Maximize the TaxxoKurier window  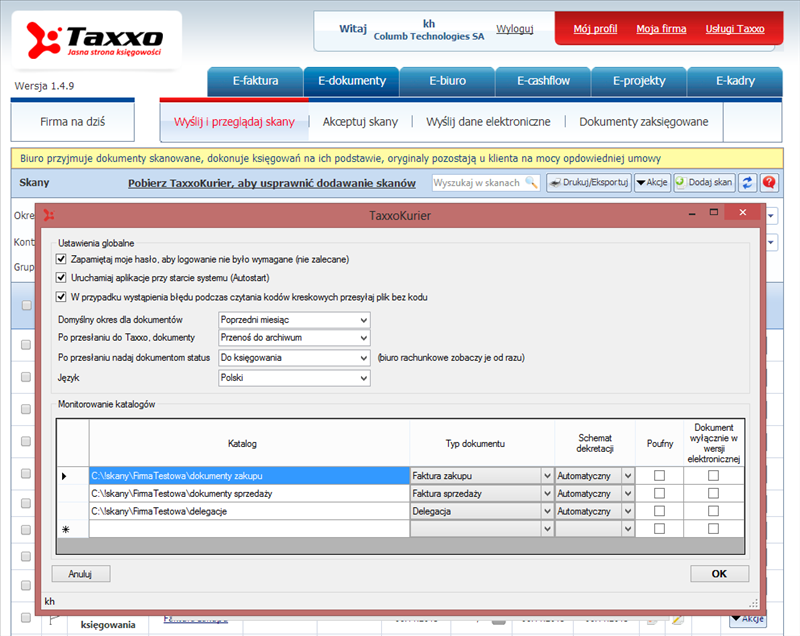pos(713,213)
